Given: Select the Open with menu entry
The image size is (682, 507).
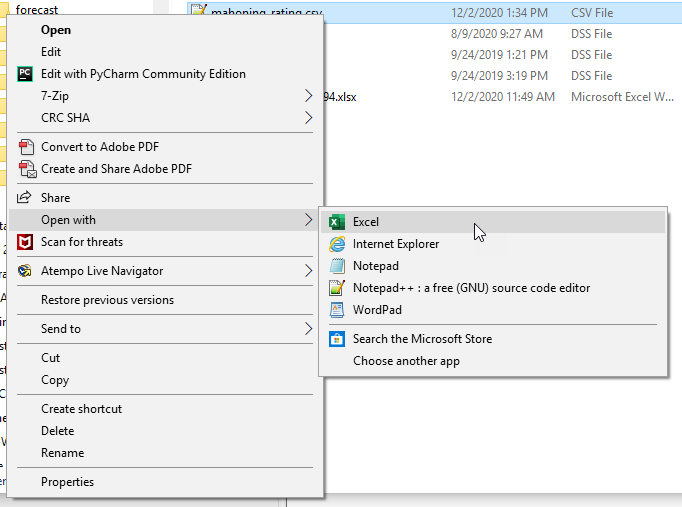Looking at the screenshot, I should point(165,220).
